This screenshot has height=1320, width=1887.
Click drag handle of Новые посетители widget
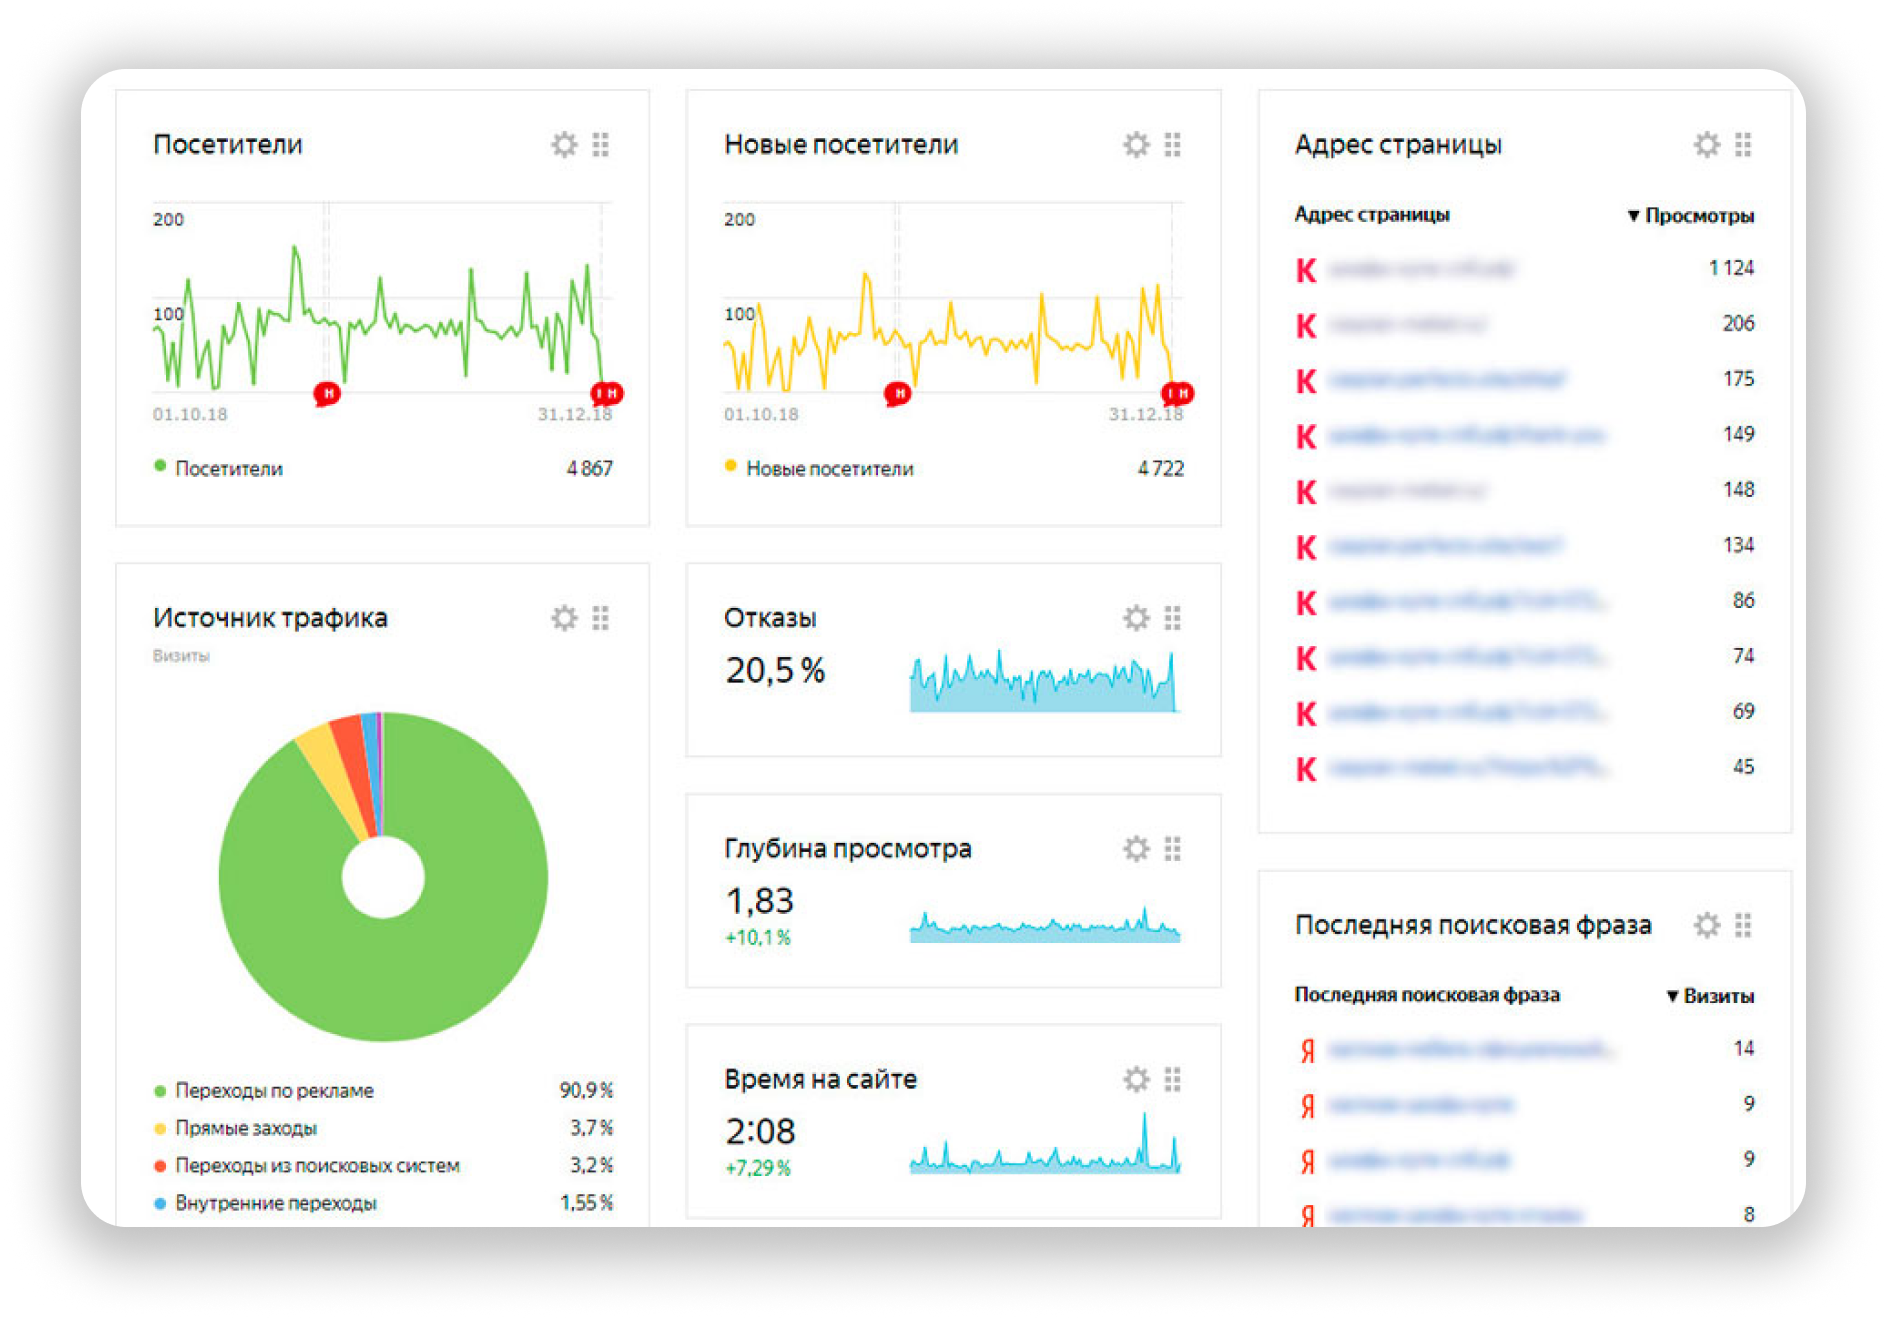tap(1172, 144)
